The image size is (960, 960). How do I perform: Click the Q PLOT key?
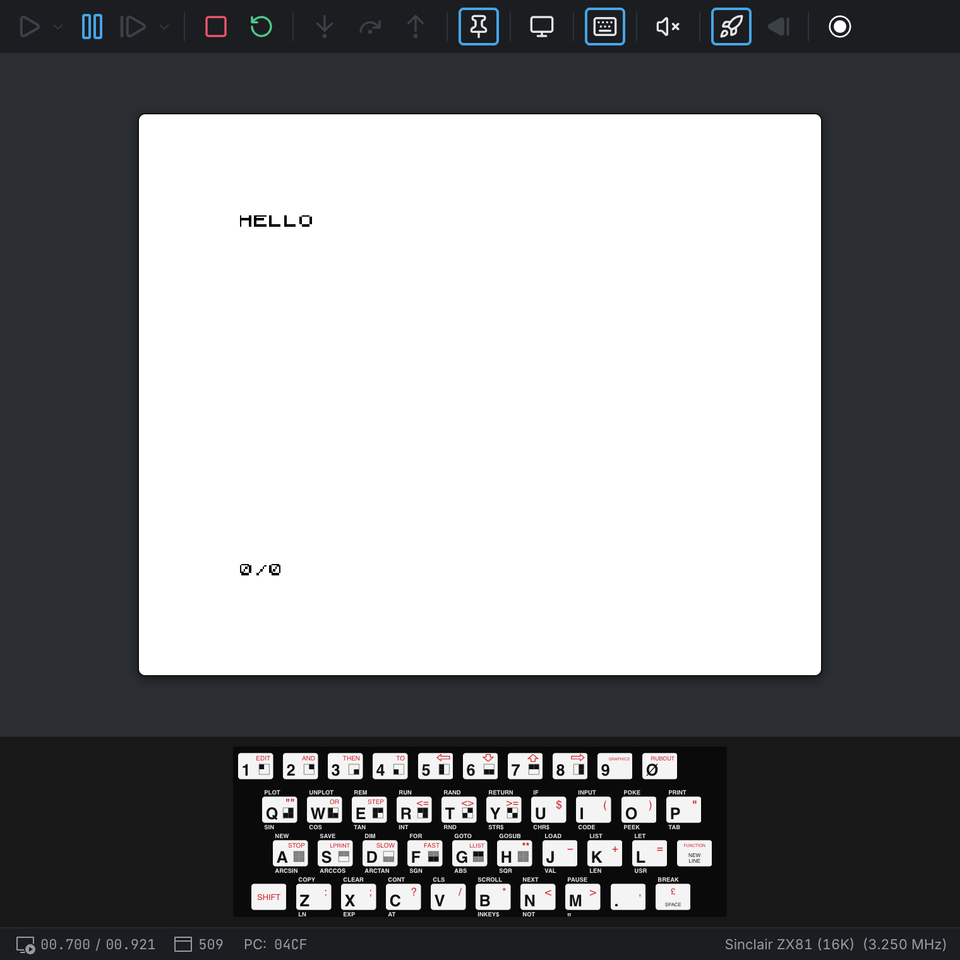pyautogui.click(x=279, y=810)
